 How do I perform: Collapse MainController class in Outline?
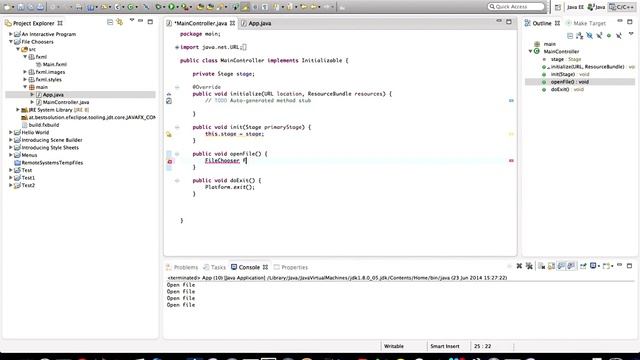(530, 51)
